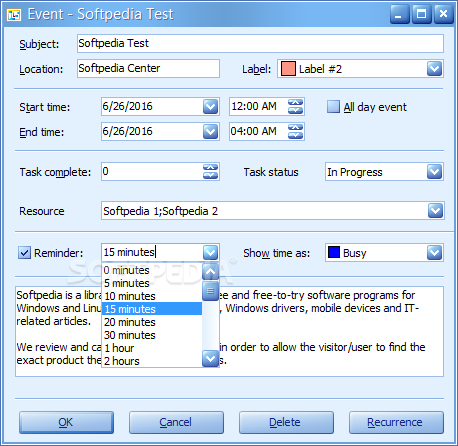The width and height of the screenshot is (458, 446).
Task: Open the End time date picker arrow
Action: point(210,132)
